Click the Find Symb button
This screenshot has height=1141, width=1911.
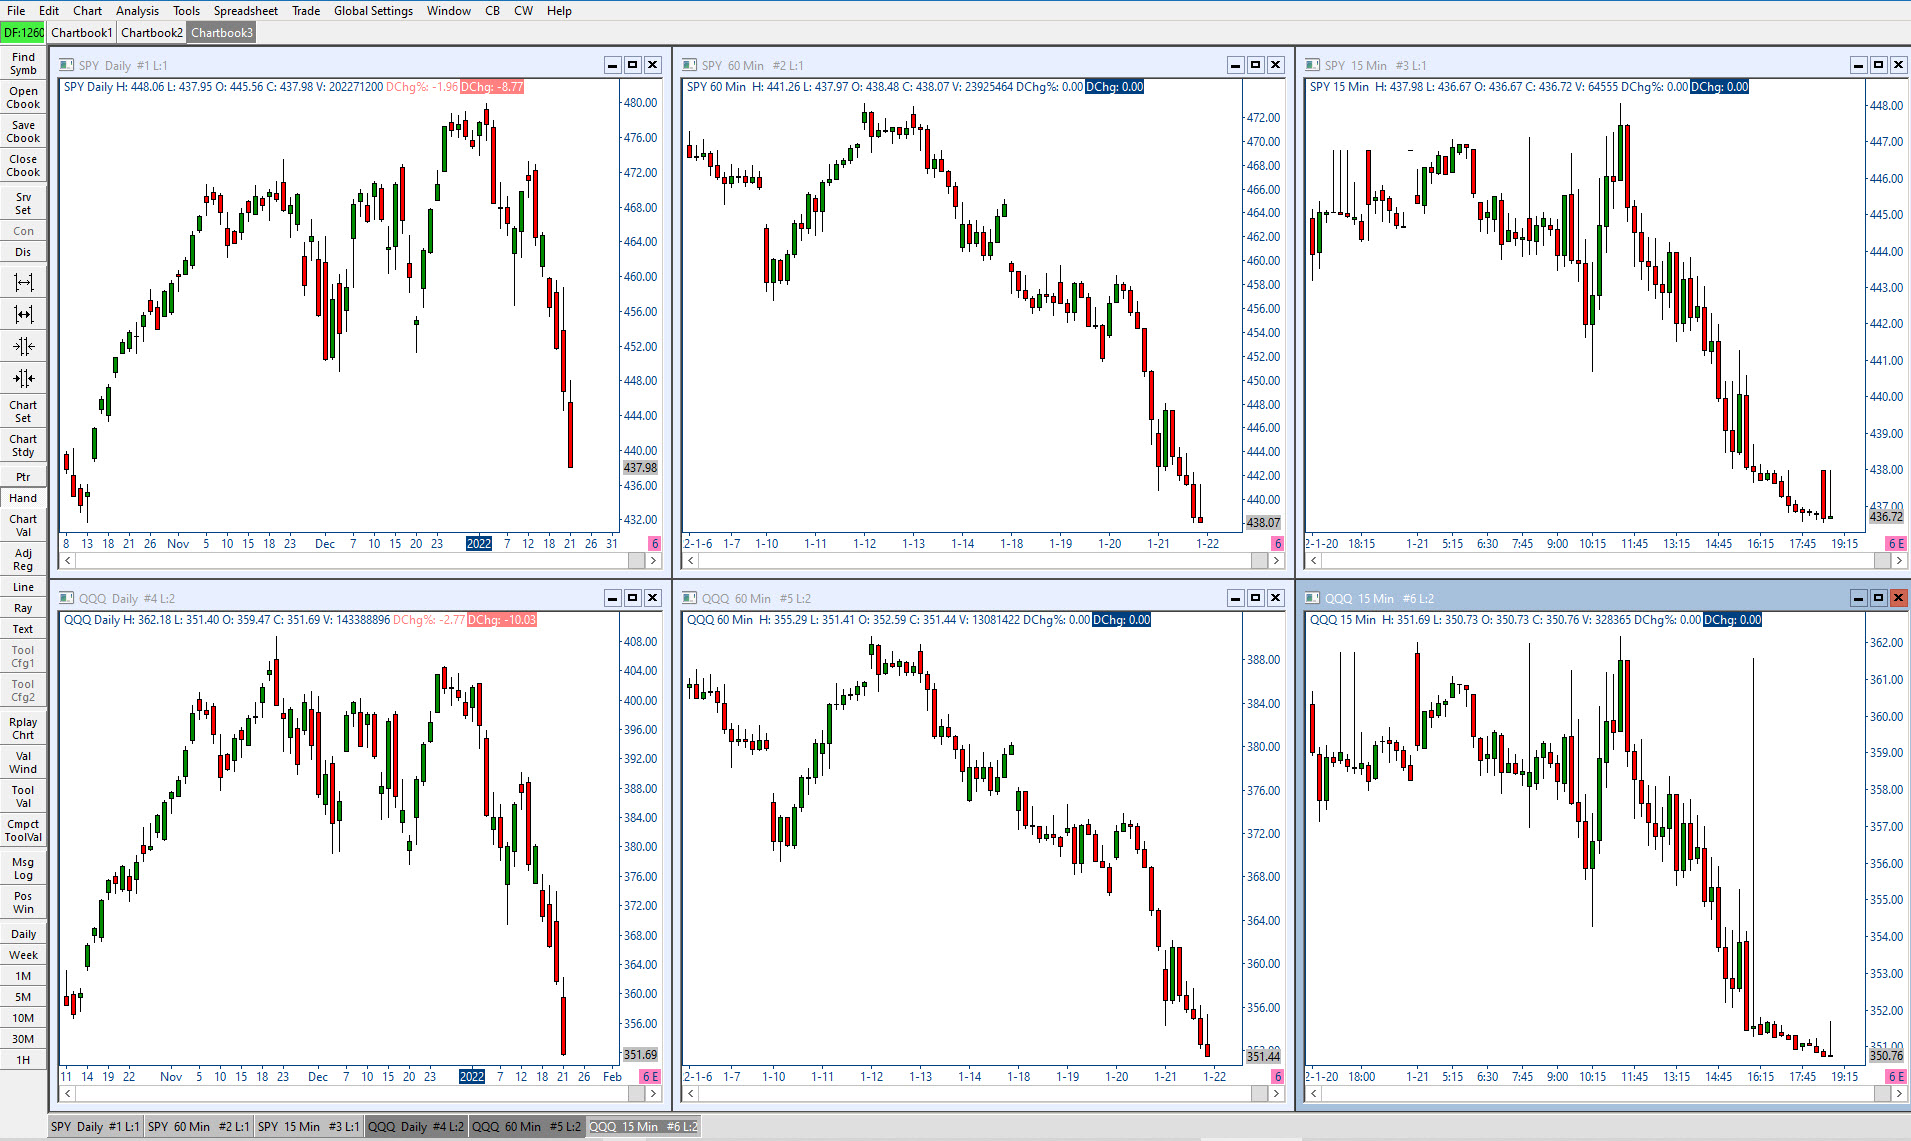[x=23, y=63]
